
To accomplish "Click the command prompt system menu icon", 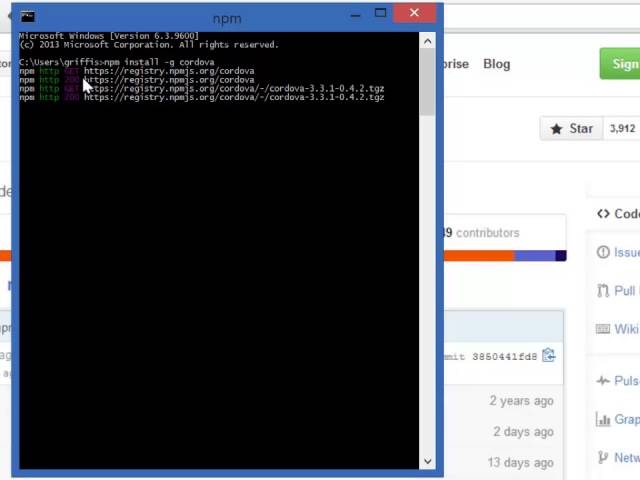I will pos(27,15).
